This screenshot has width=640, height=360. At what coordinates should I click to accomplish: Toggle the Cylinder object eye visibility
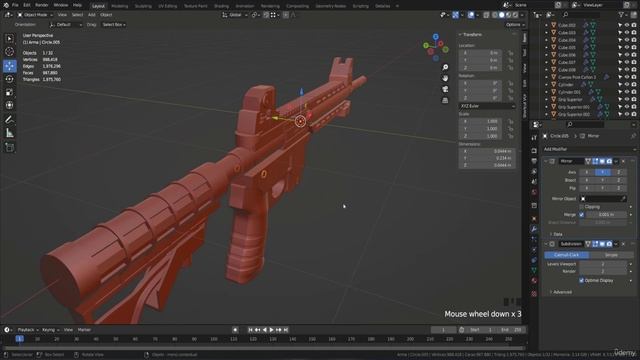coord(627,84)
